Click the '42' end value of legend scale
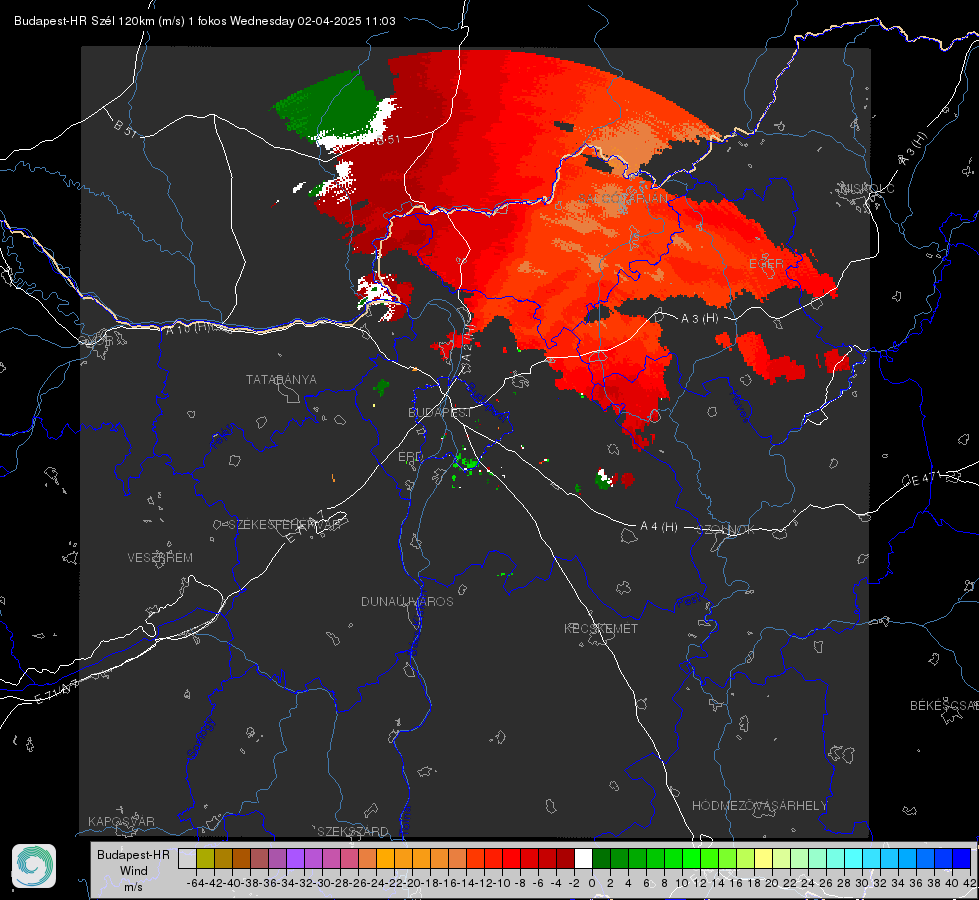This screenshot has height=900, width=979. click(970, 883)
